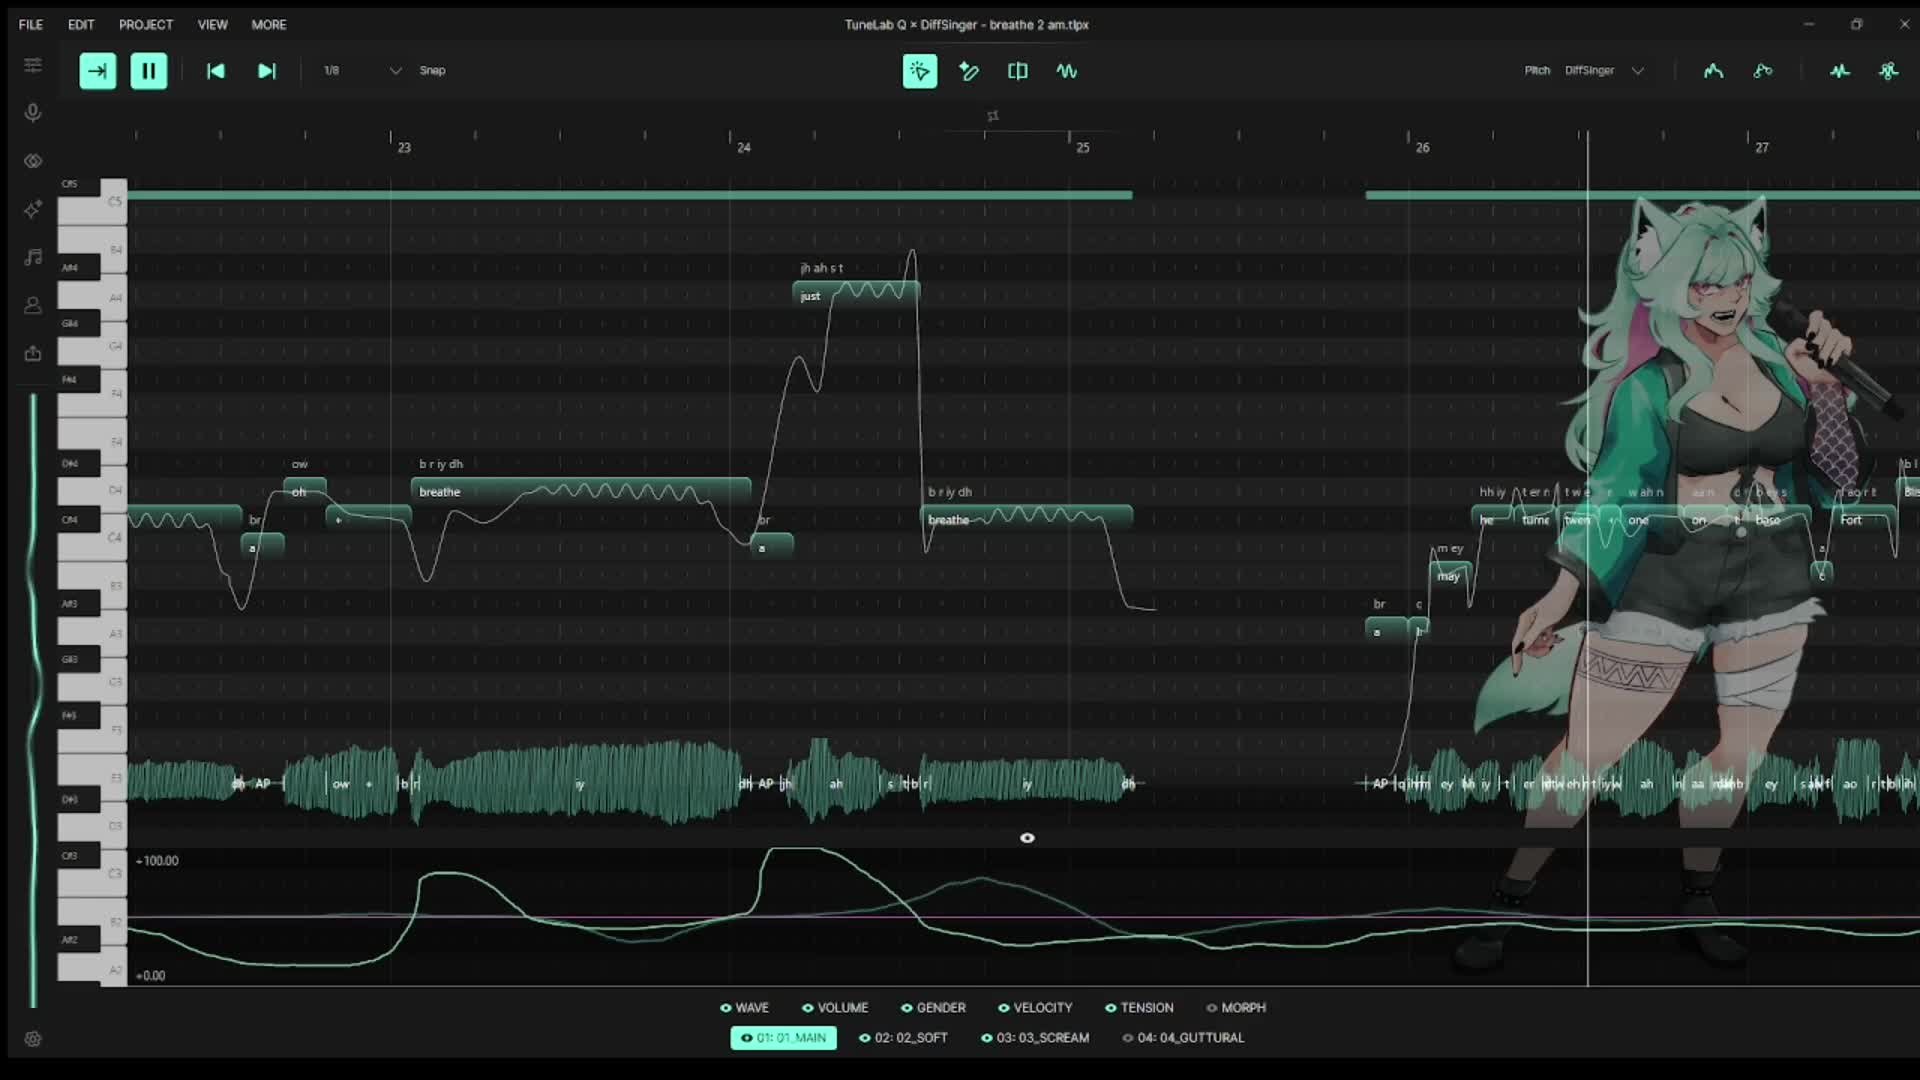
Task: Toggle TENSION parameter visibility
Action: (1139, 1008)
